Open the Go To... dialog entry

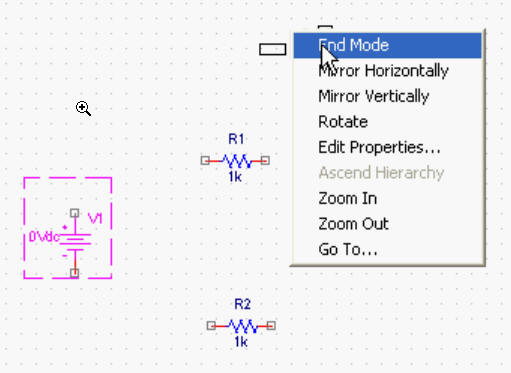click(x=387, y=249)
